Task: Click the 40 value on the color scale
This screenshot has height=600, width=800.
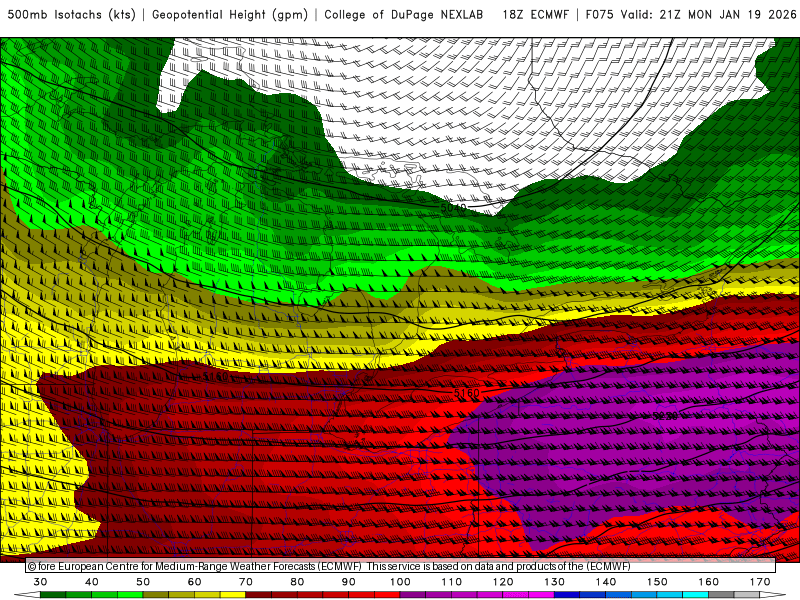Action: [92, 582]
